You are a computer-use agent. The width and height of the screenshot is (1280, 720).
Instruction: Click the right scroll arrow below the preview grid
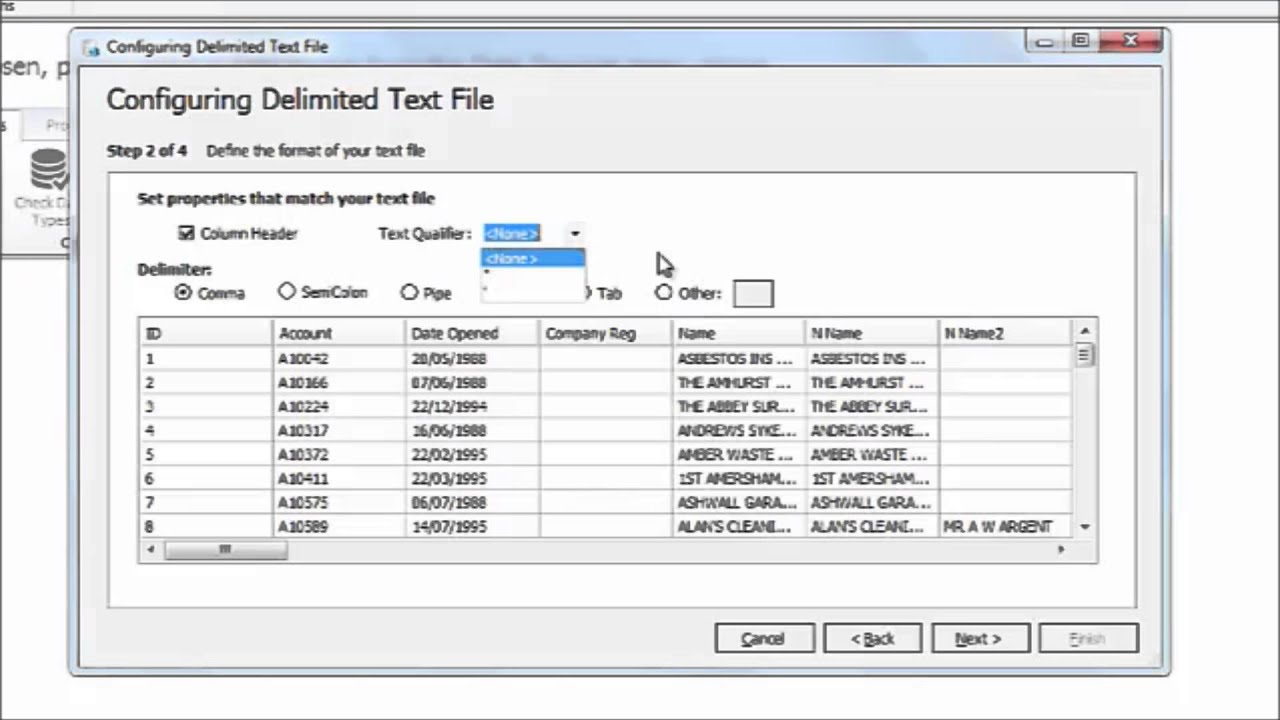(x=1060, y=549)
